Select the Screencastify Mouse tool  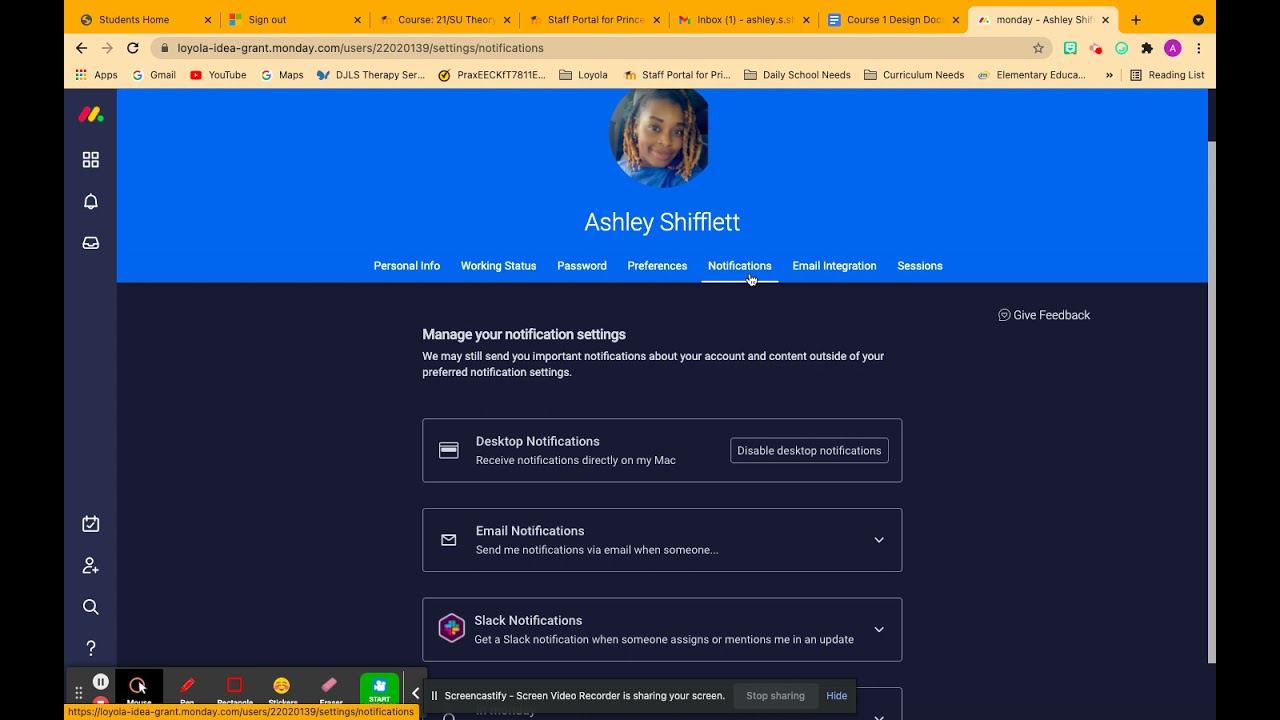[138, 687]
